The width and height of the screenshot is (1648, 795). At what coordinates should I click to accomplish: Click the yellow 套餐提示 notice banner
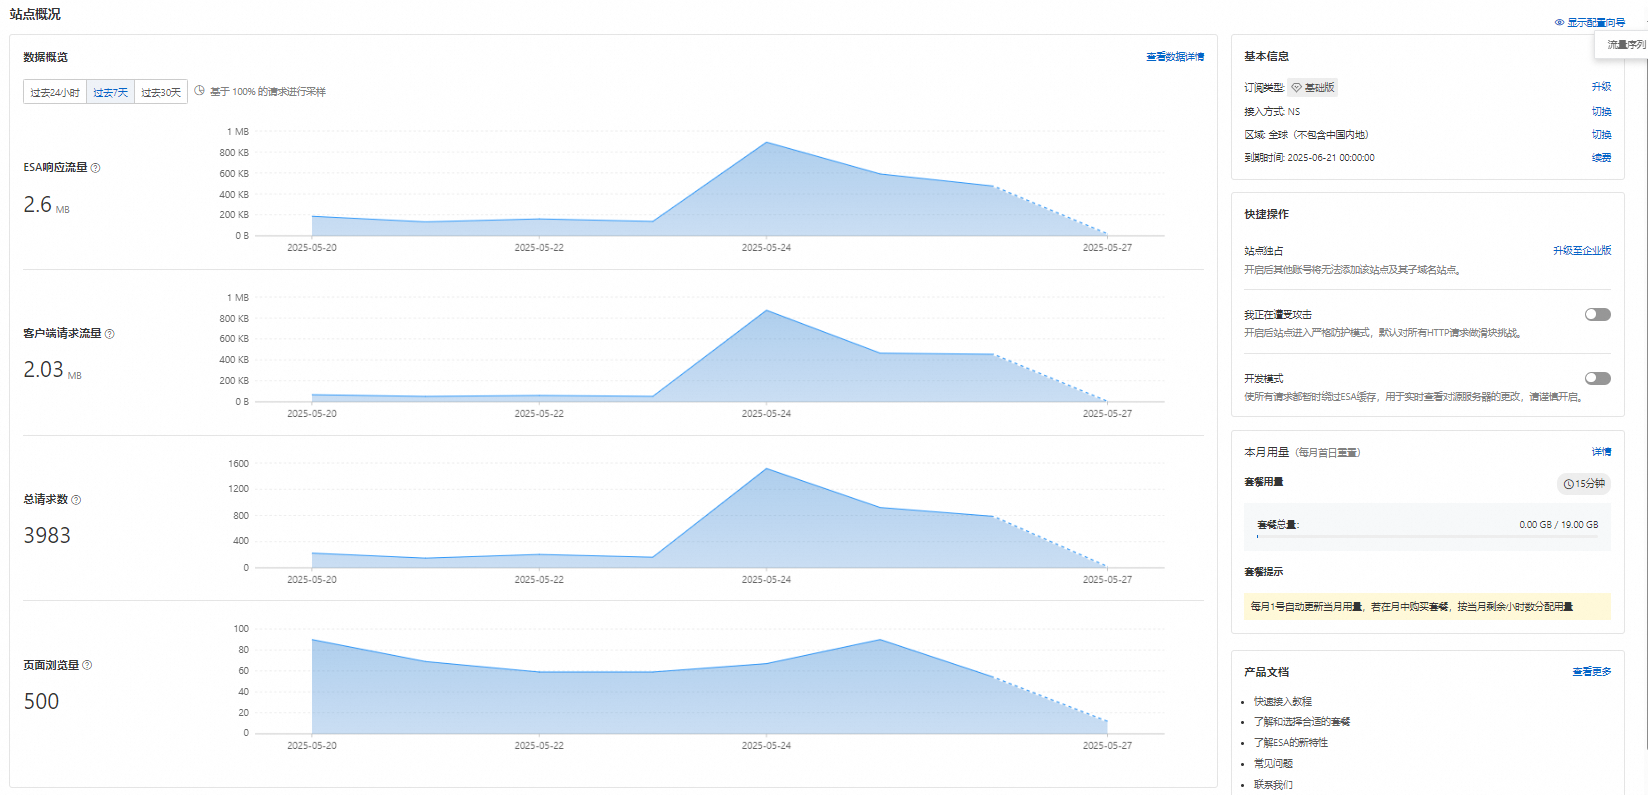(x=1427, y=607)
